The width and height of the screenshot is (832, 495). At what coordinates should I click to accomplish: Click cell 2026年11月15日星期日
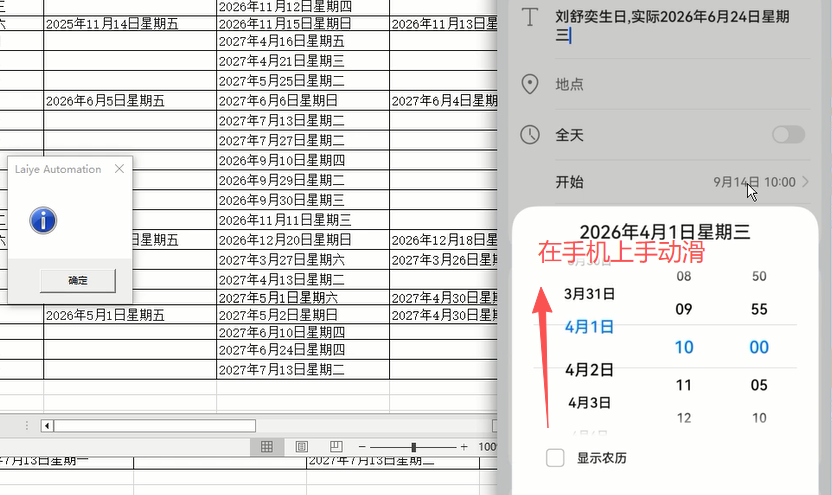[x=303, y=23]
